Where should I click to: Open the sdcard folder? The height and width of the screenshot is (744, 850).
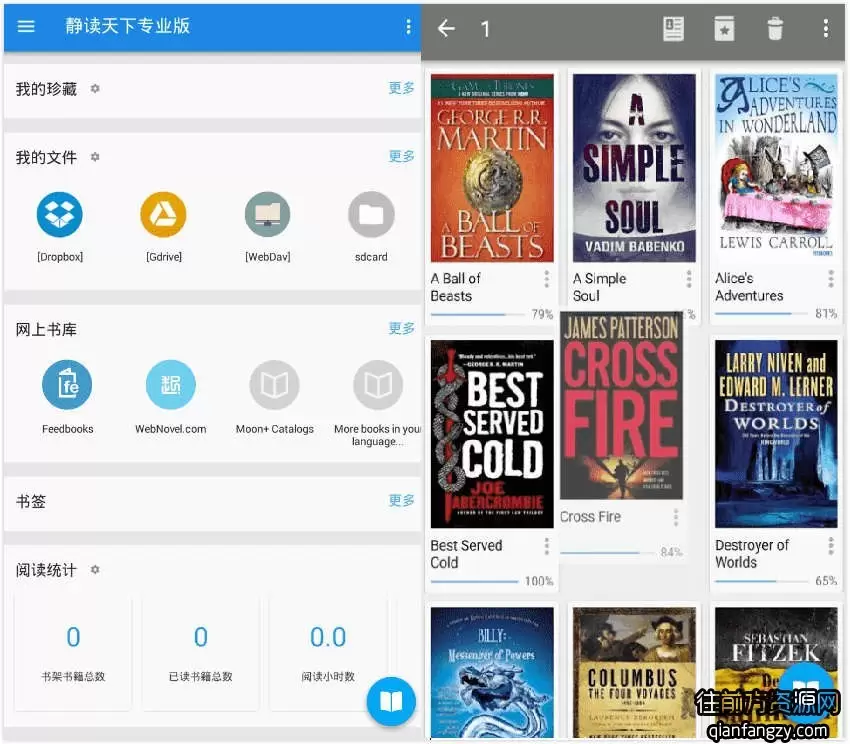coord(371,215)
